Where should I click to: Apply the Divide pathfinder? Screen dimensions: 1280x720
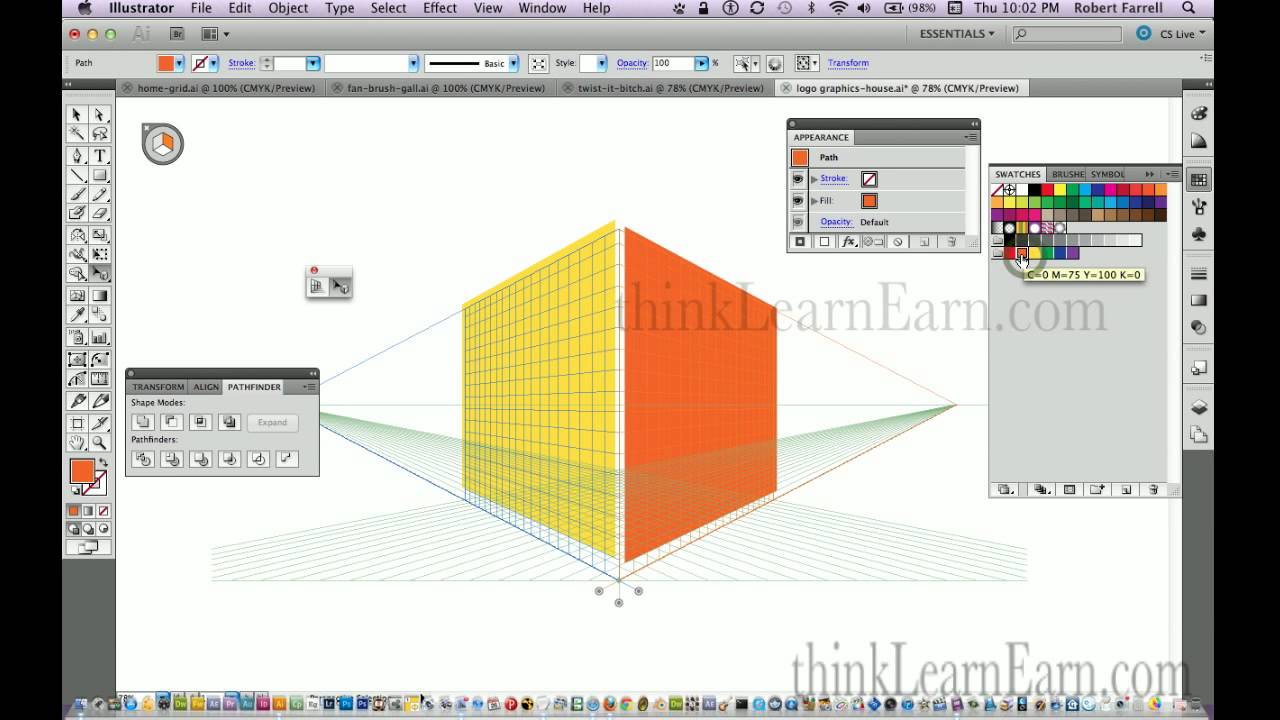143,459
